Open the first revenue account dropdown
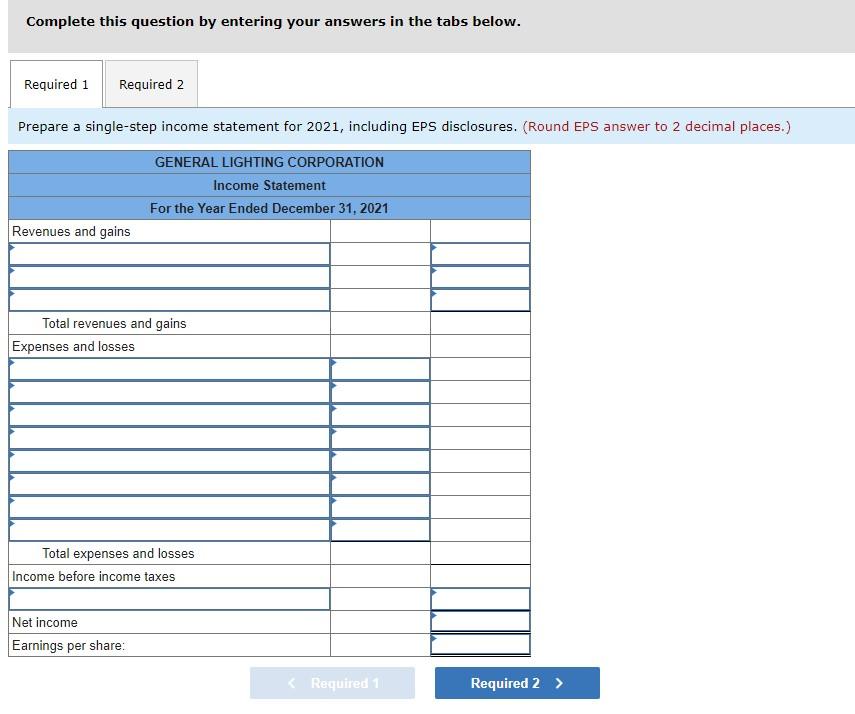855x714 pixels. click(x=169, y=253)
